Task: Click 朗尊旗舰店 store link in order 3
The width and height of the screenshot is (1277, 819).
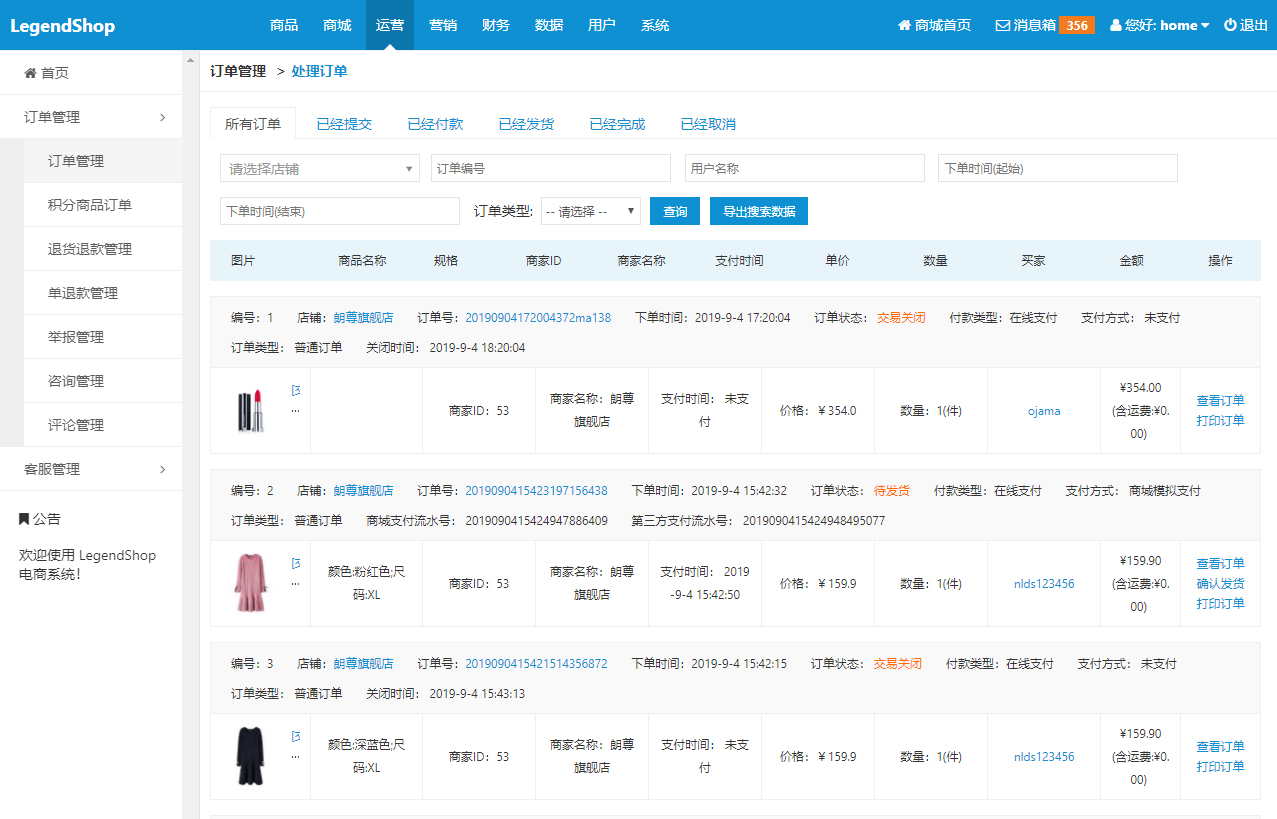Action: pos(364,664)
